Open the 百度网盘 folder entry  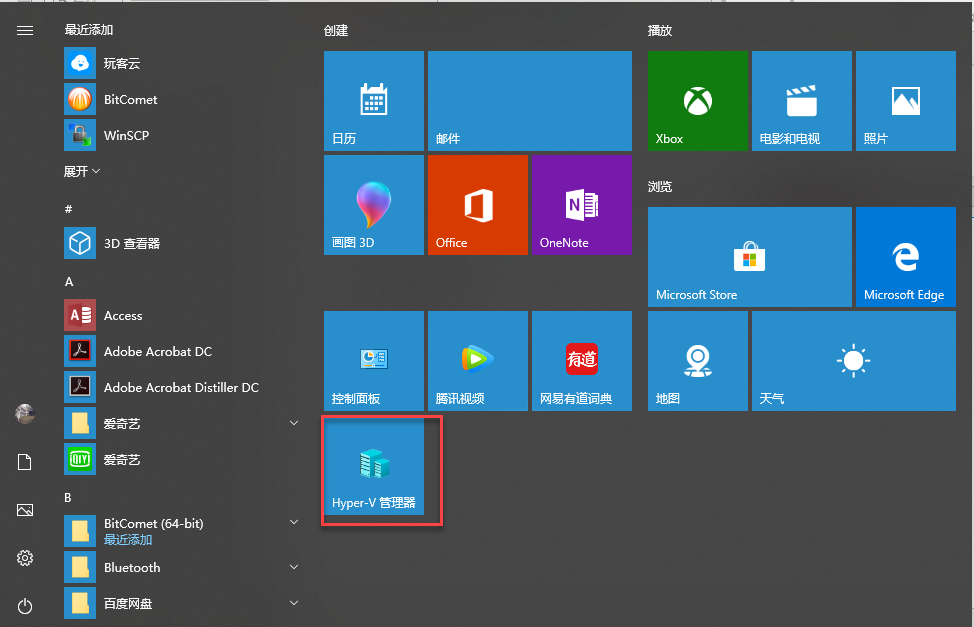click(x=183, y=603)
